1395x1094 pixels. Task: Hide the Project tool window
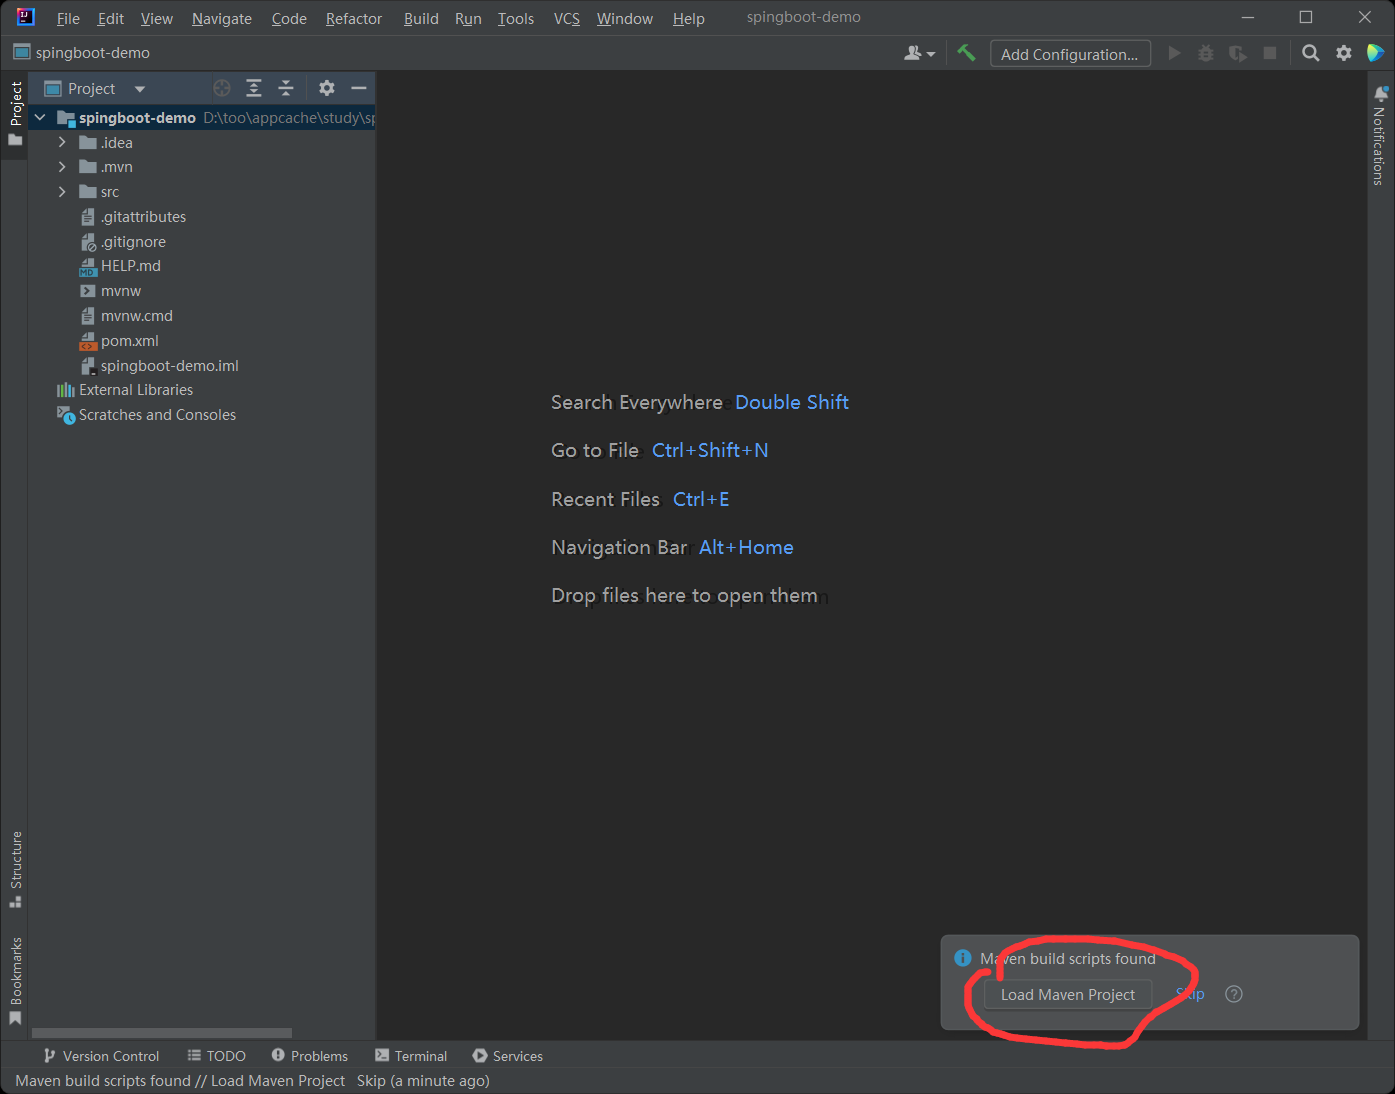pos(359,88)
